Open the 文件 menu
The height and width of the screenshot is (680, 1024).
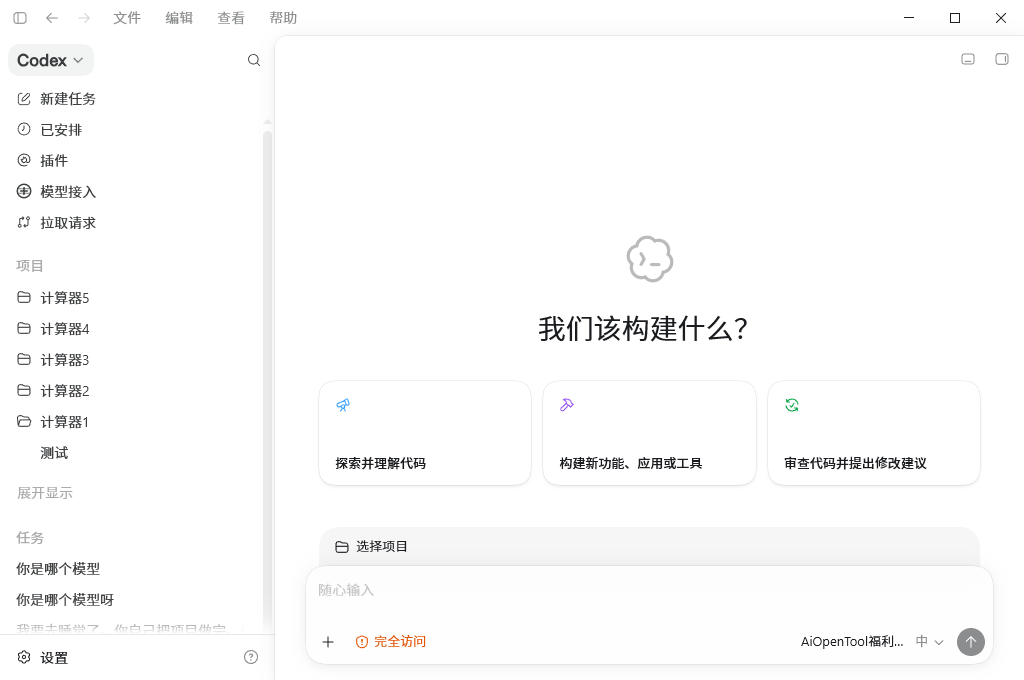point(127,18)
